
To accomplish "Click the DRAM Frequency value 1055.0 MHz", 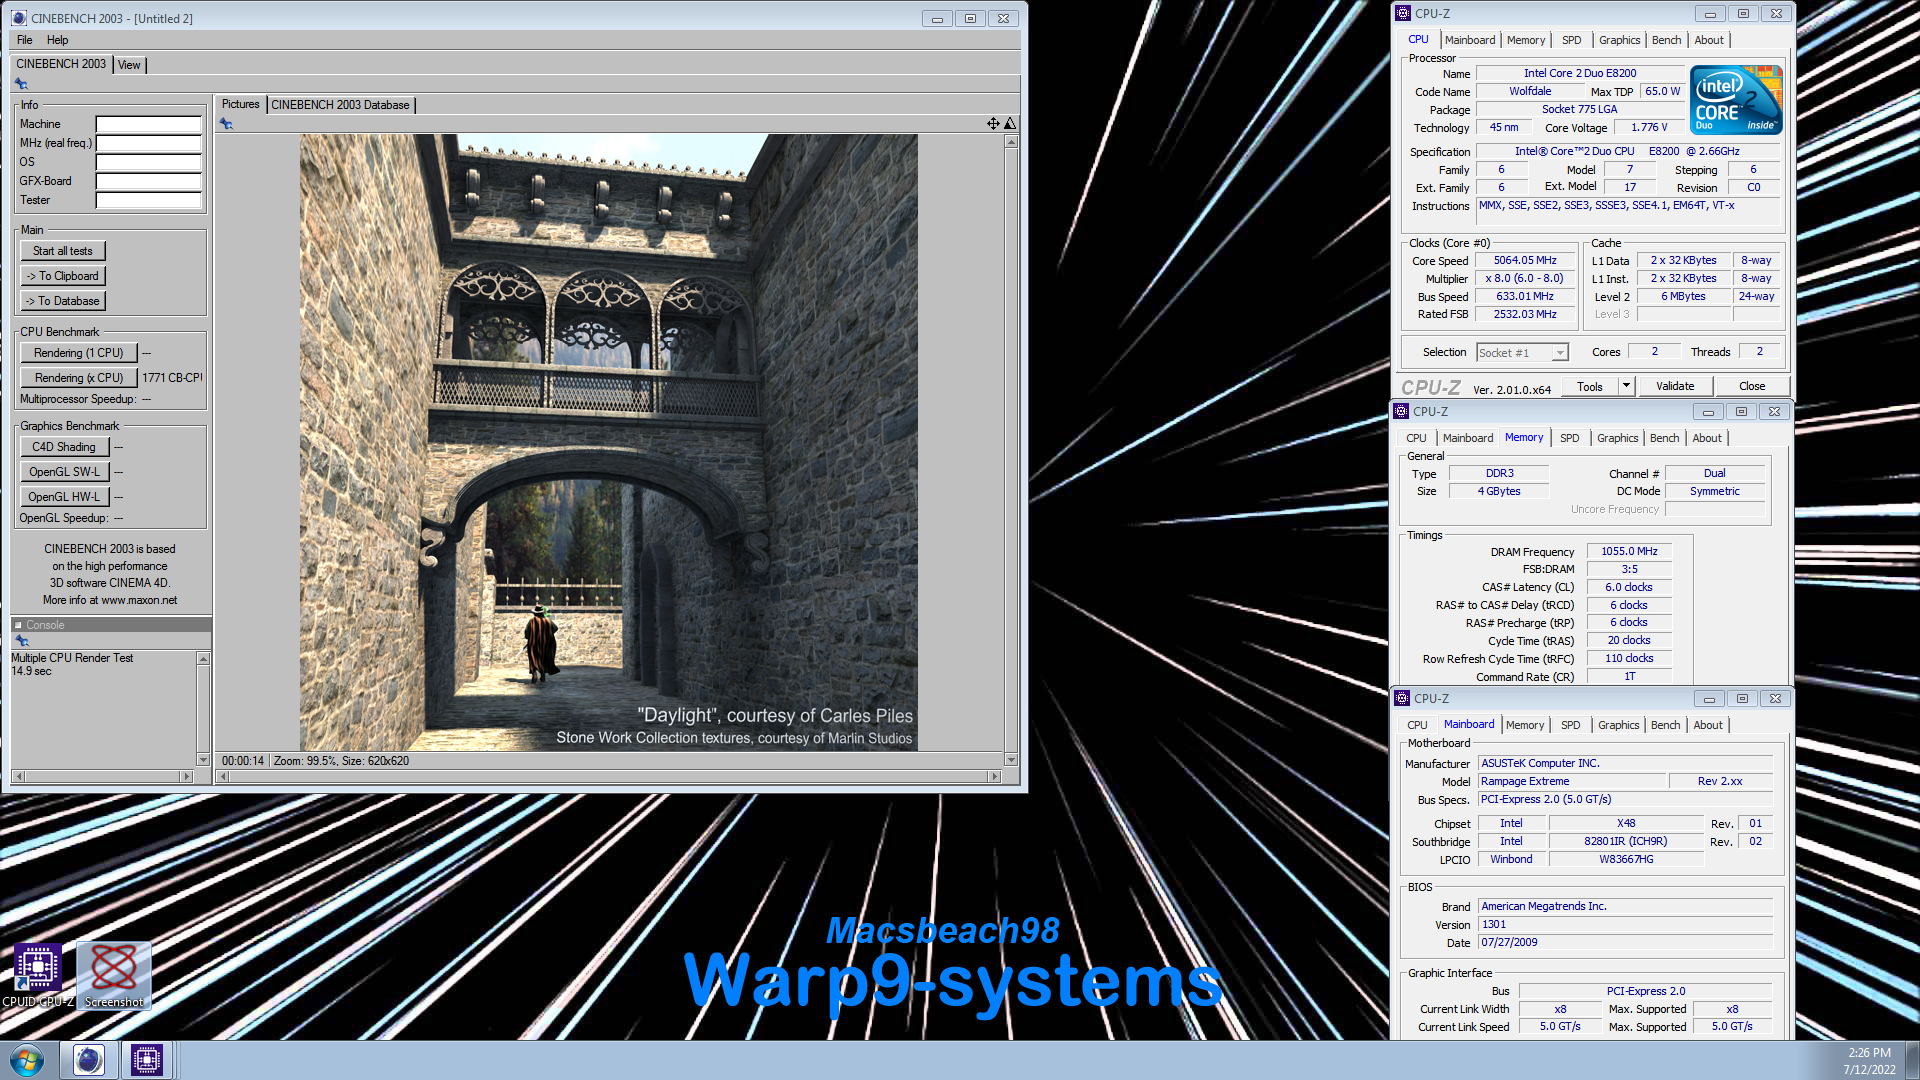I will pos(1629,551).
